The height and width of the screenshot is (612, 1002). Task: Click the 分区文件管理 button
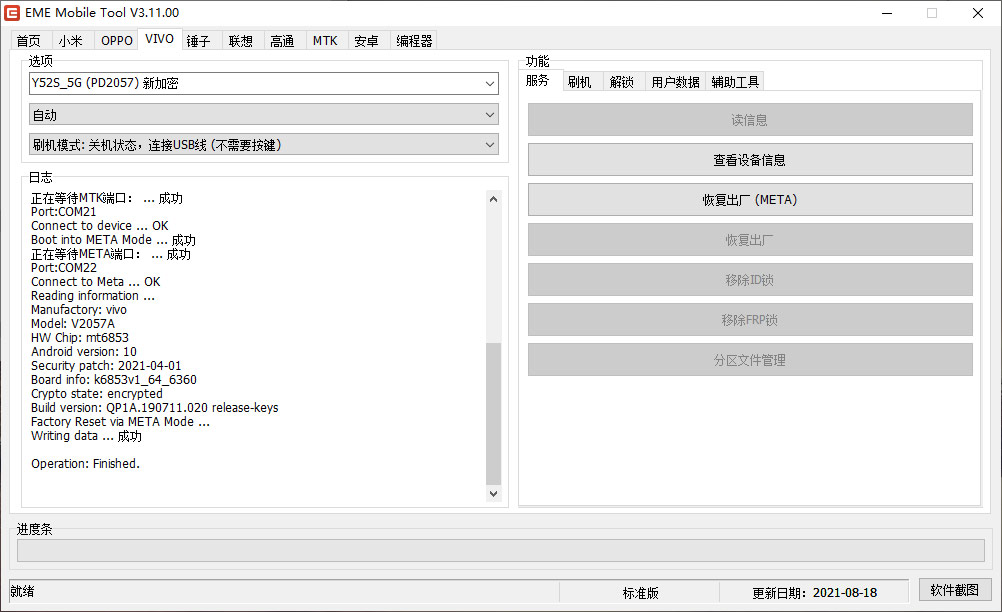coord(750,360)
